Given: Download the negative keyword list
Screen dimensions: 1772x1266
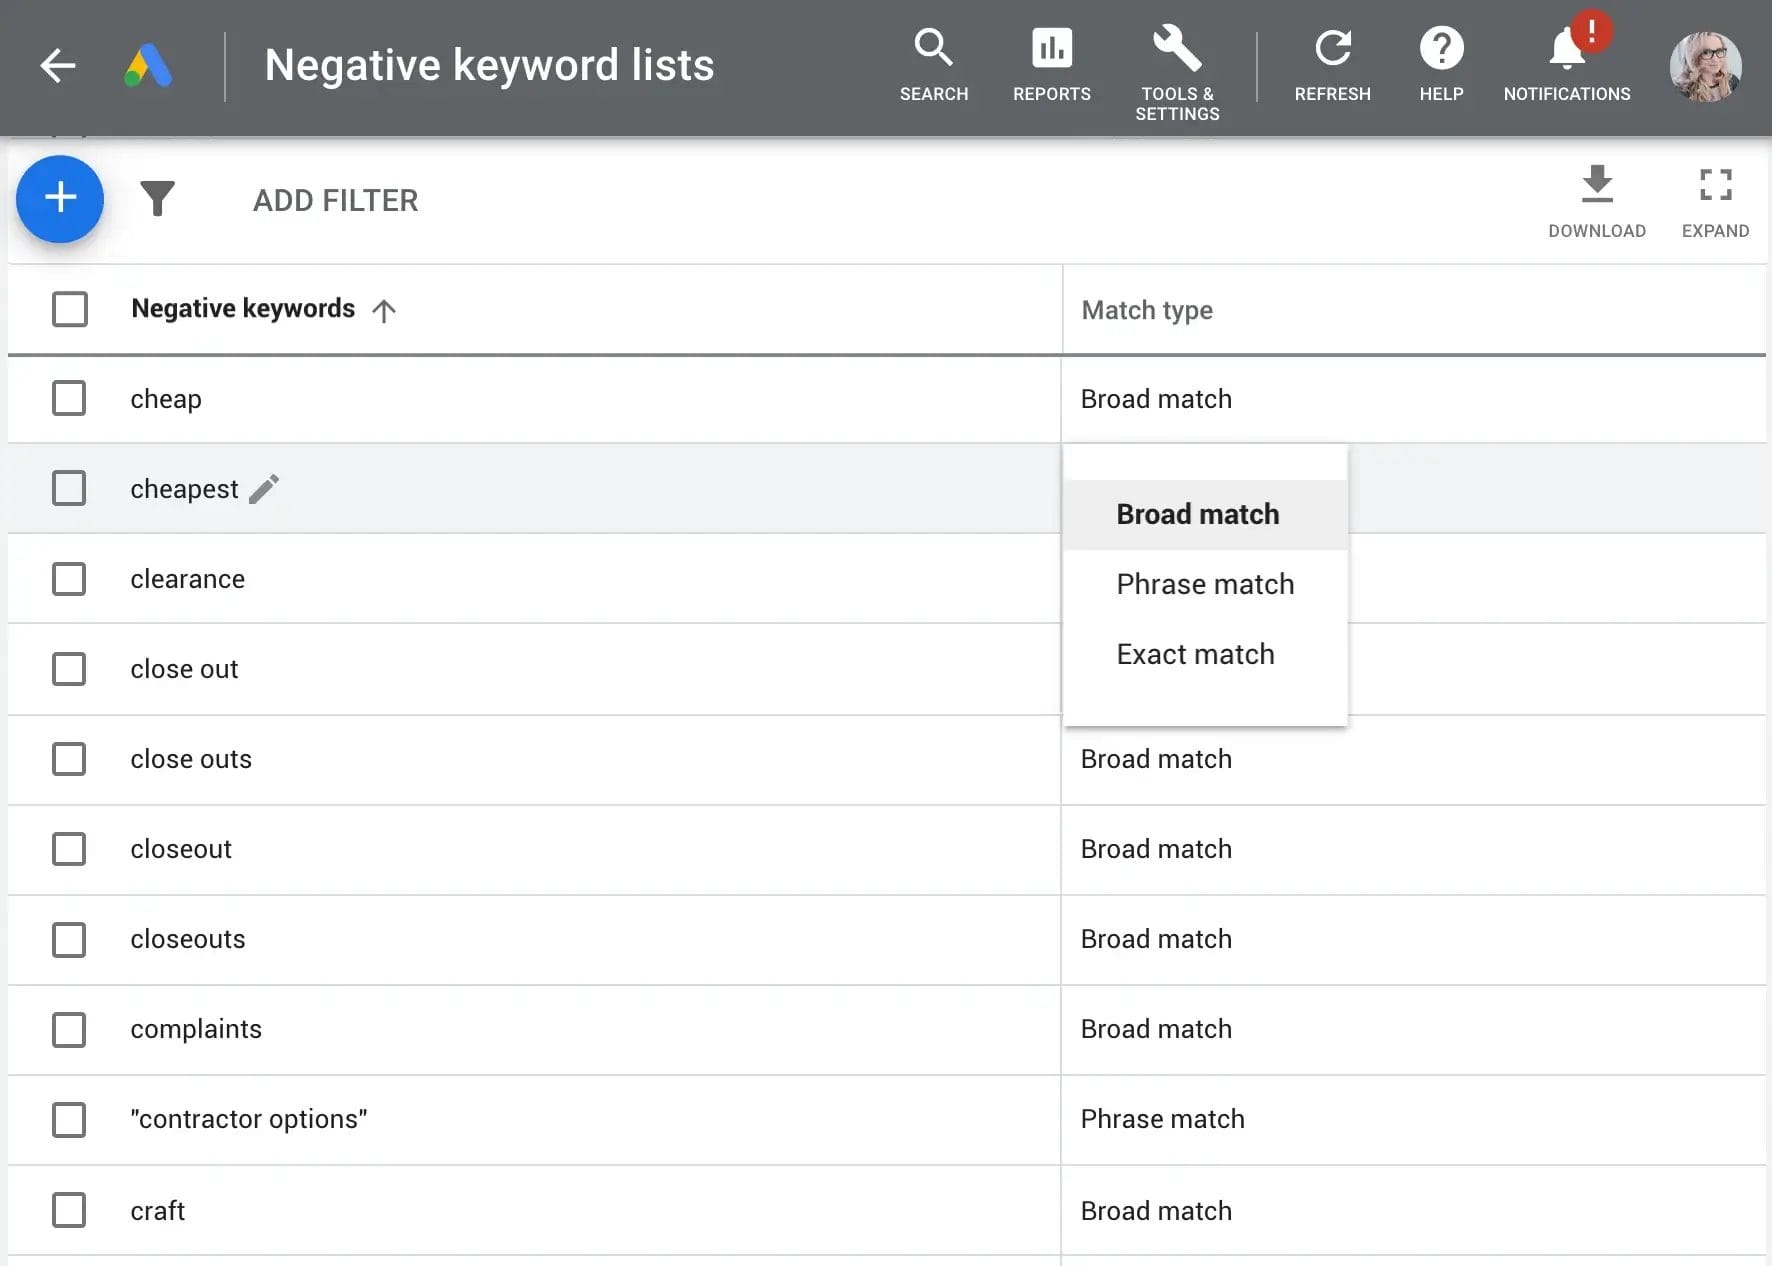Looking at the screenshot, I should [1597, 201].
